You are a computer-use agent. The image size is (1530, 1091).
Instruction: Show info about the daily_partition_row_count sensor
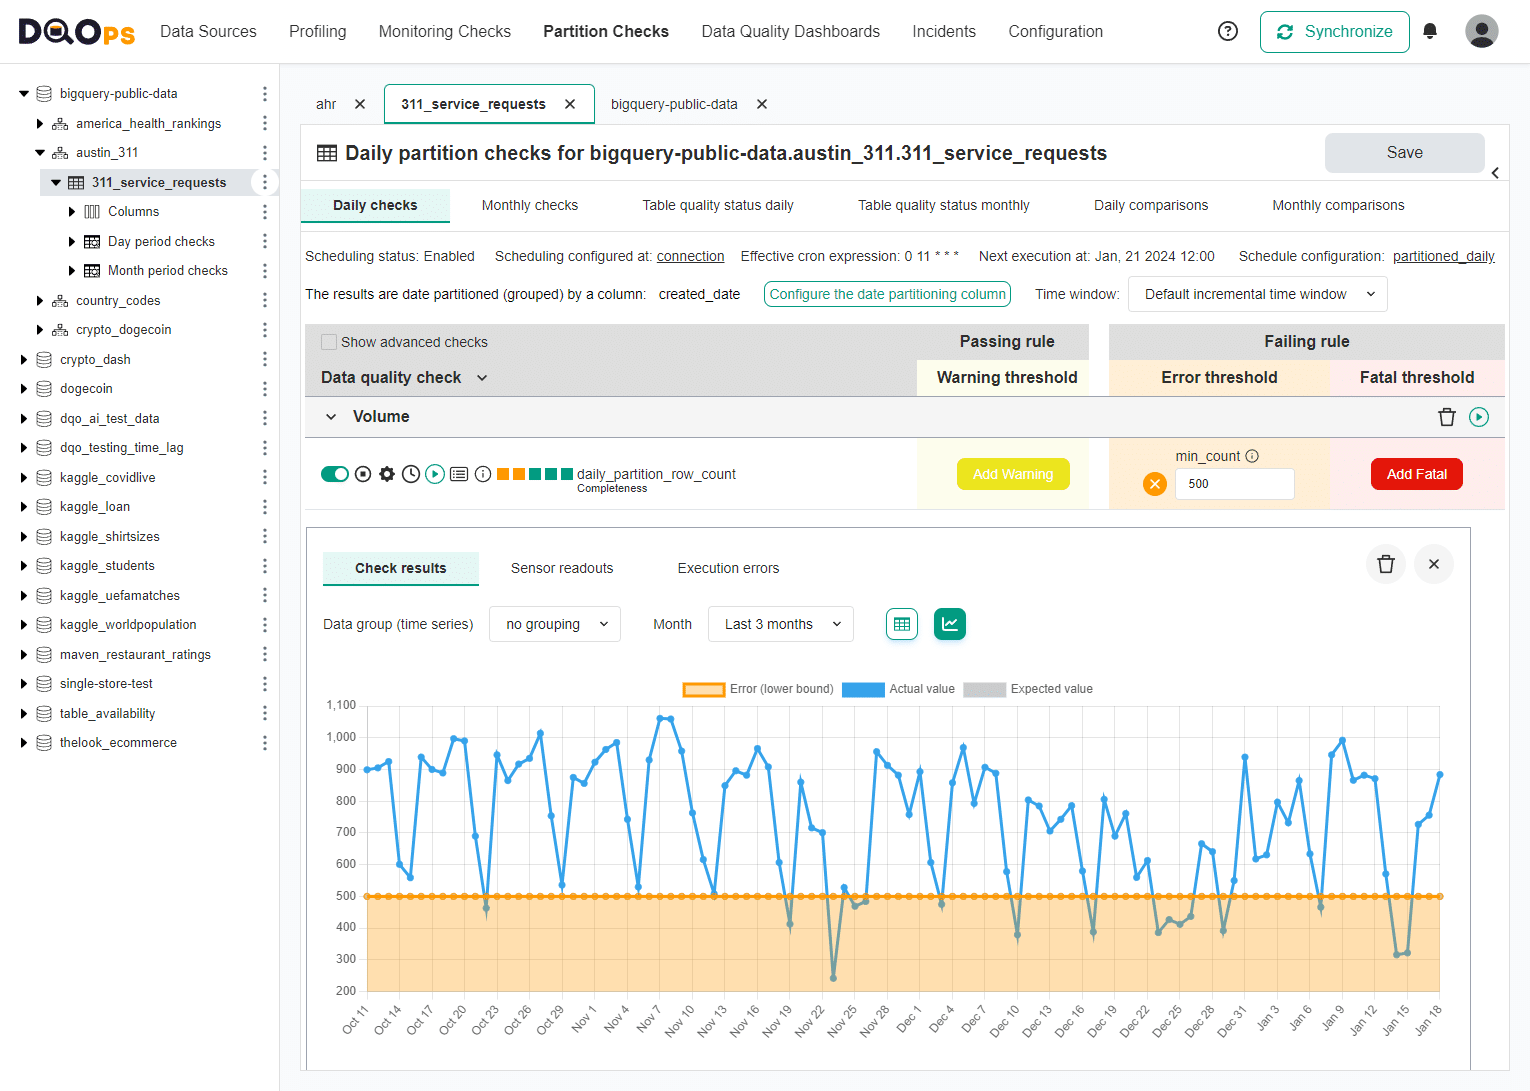(483, 473)
